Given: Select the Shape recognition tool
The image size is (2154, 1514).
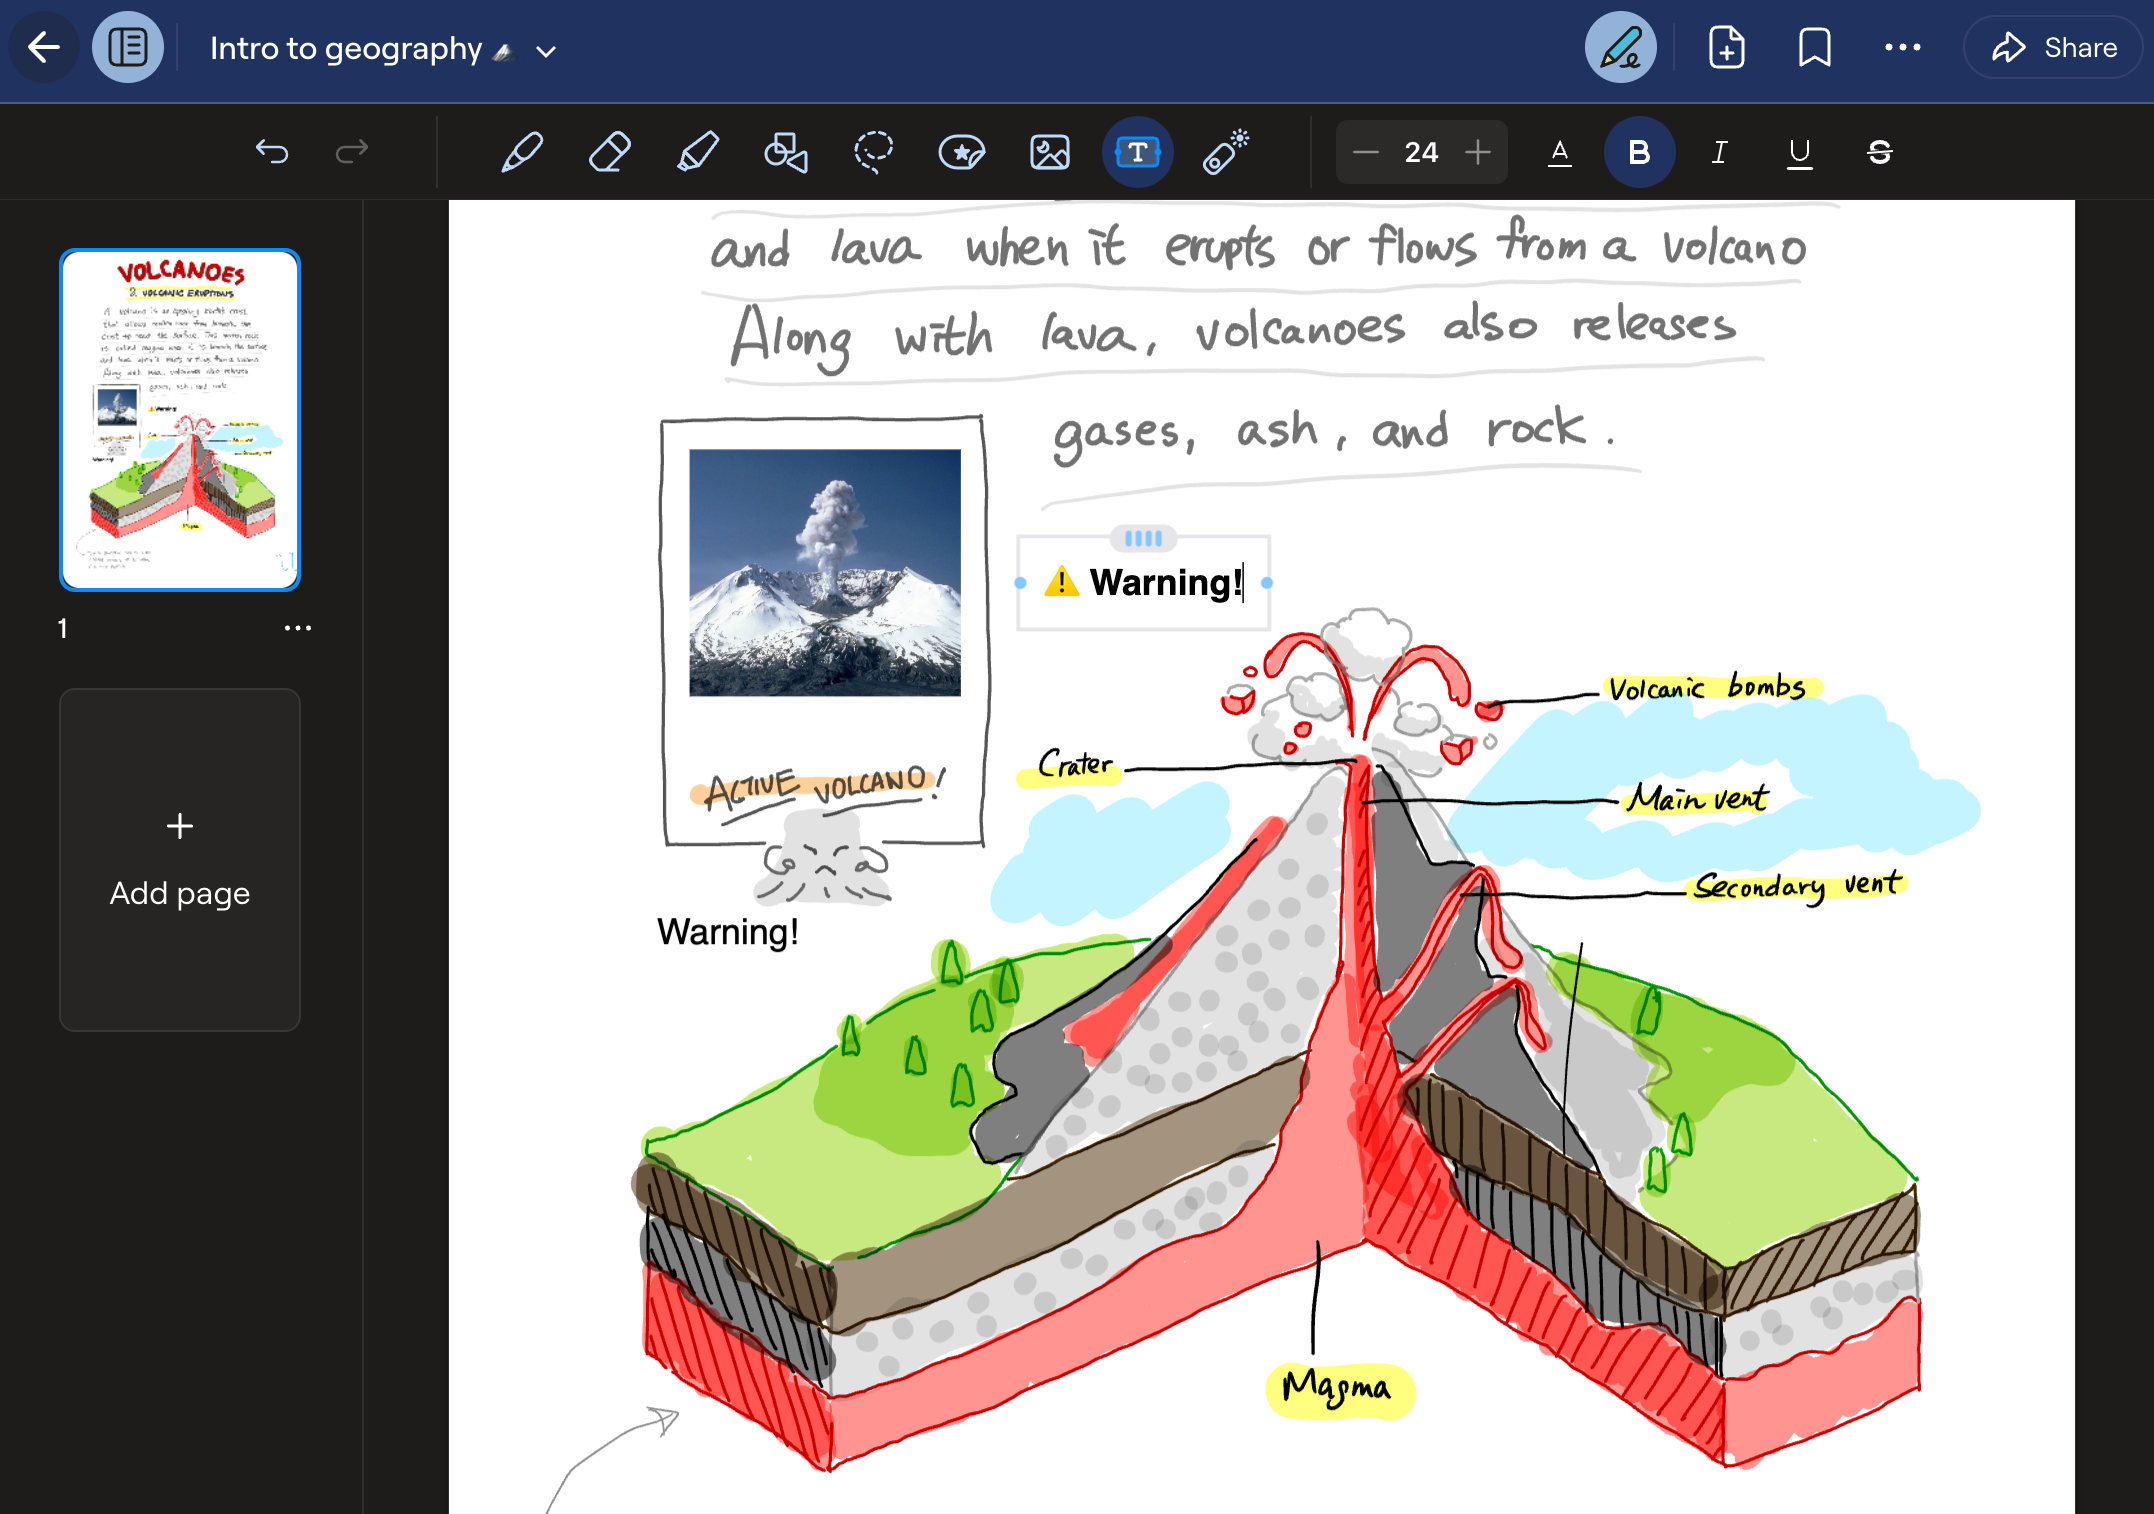Looking at the screenshot, I should pyautogui.click(x=786, y=152).
